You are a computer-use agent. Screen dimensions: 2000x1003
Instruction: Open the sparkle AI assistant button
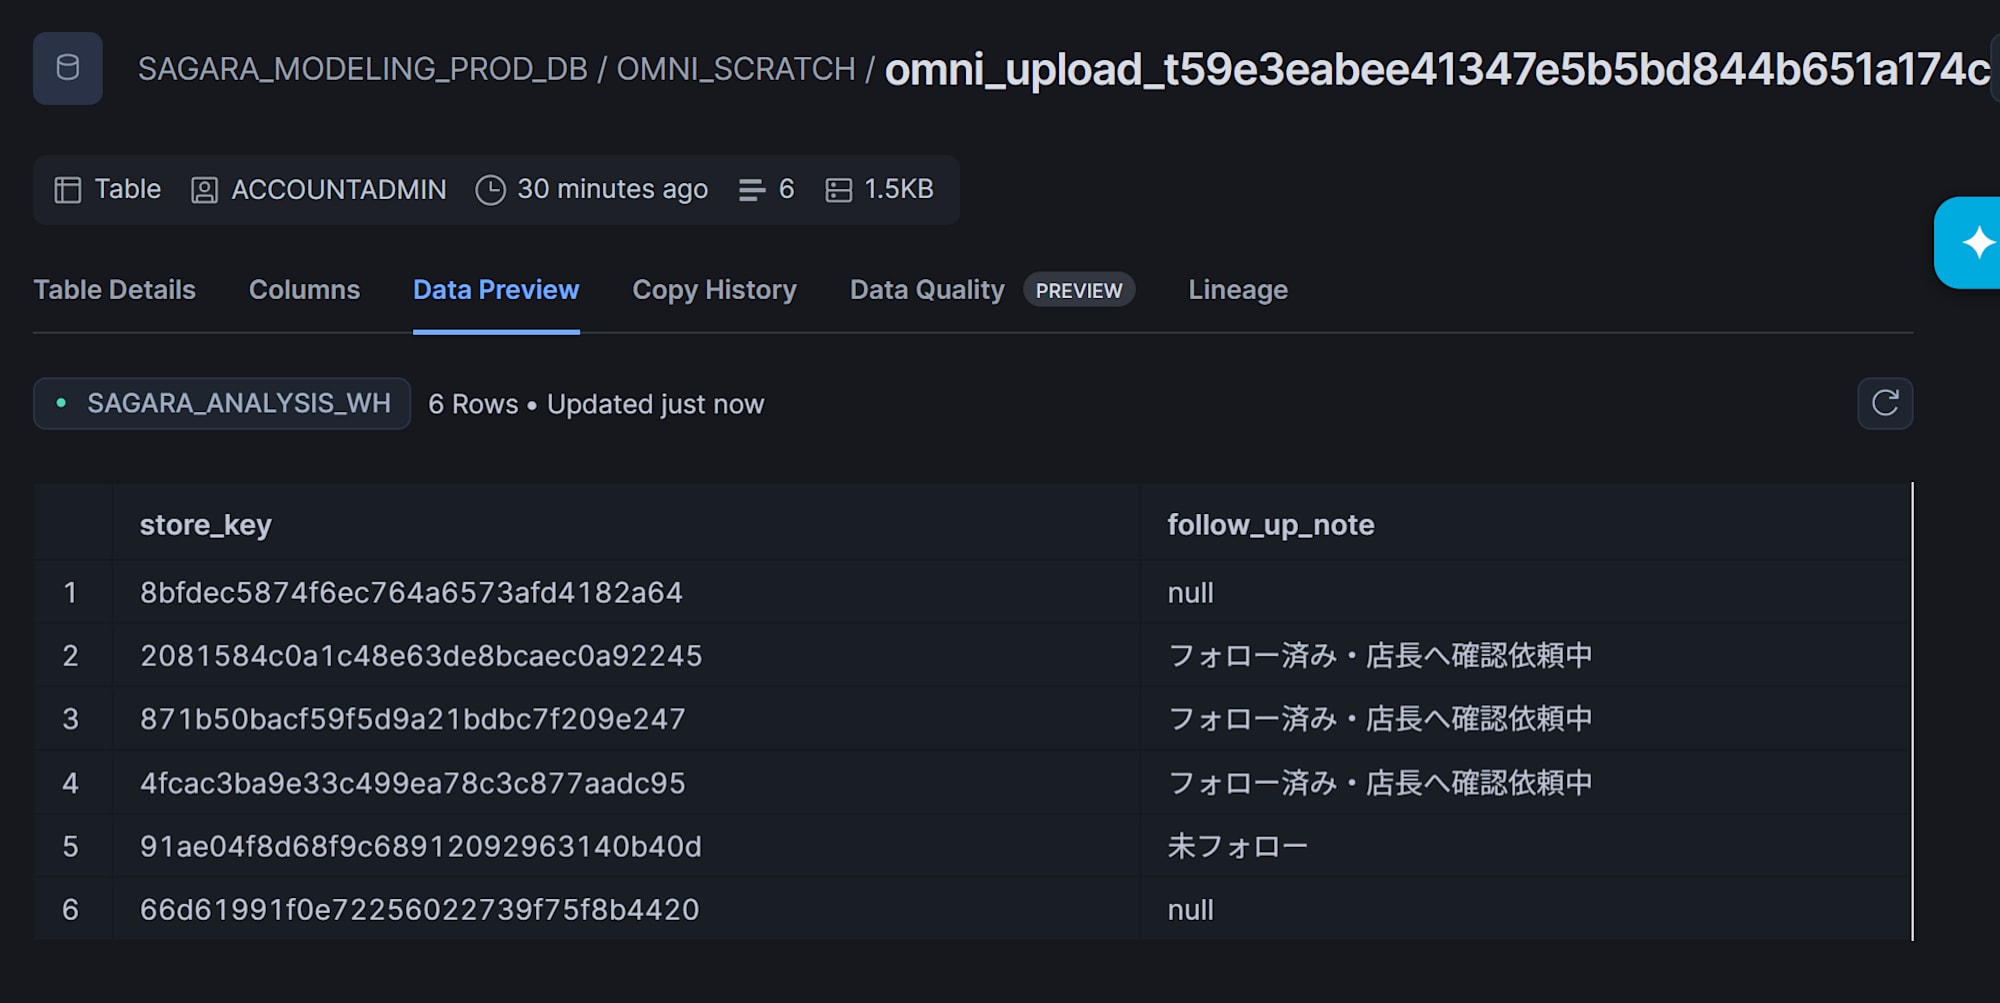pyautogui.click(x=1970, y=243)
